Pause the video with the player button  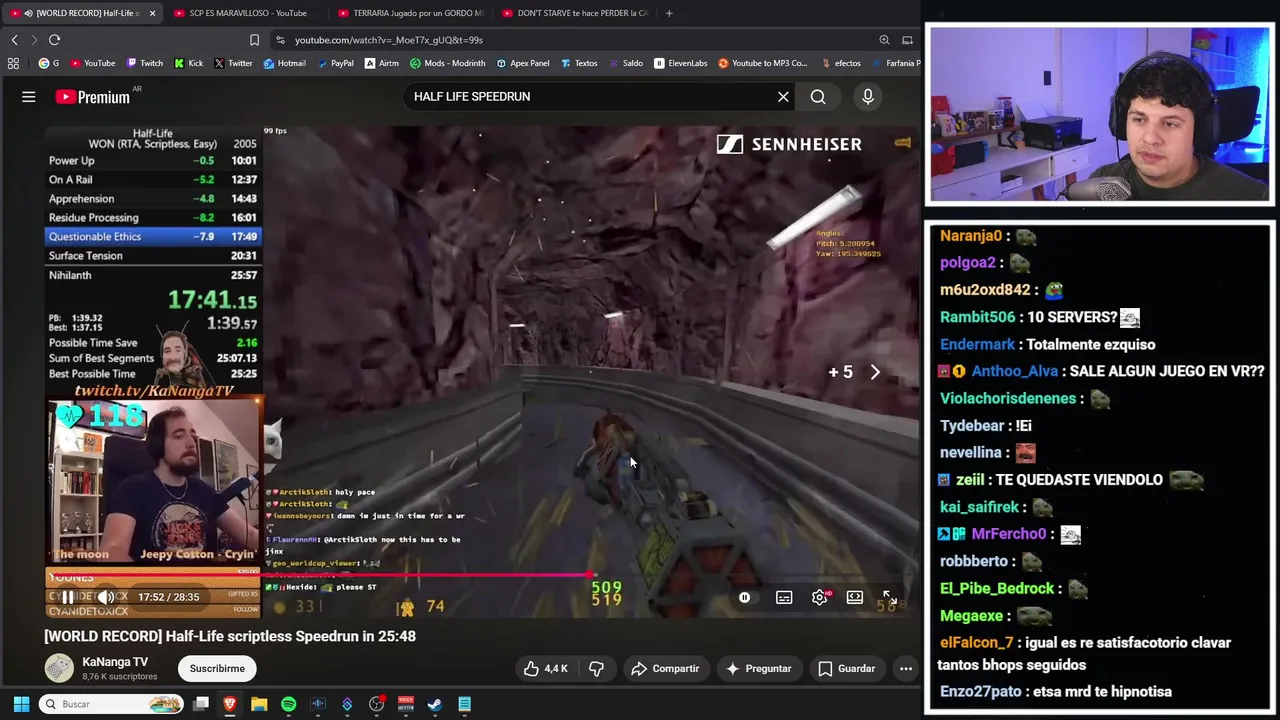click(x=68, y=597)
